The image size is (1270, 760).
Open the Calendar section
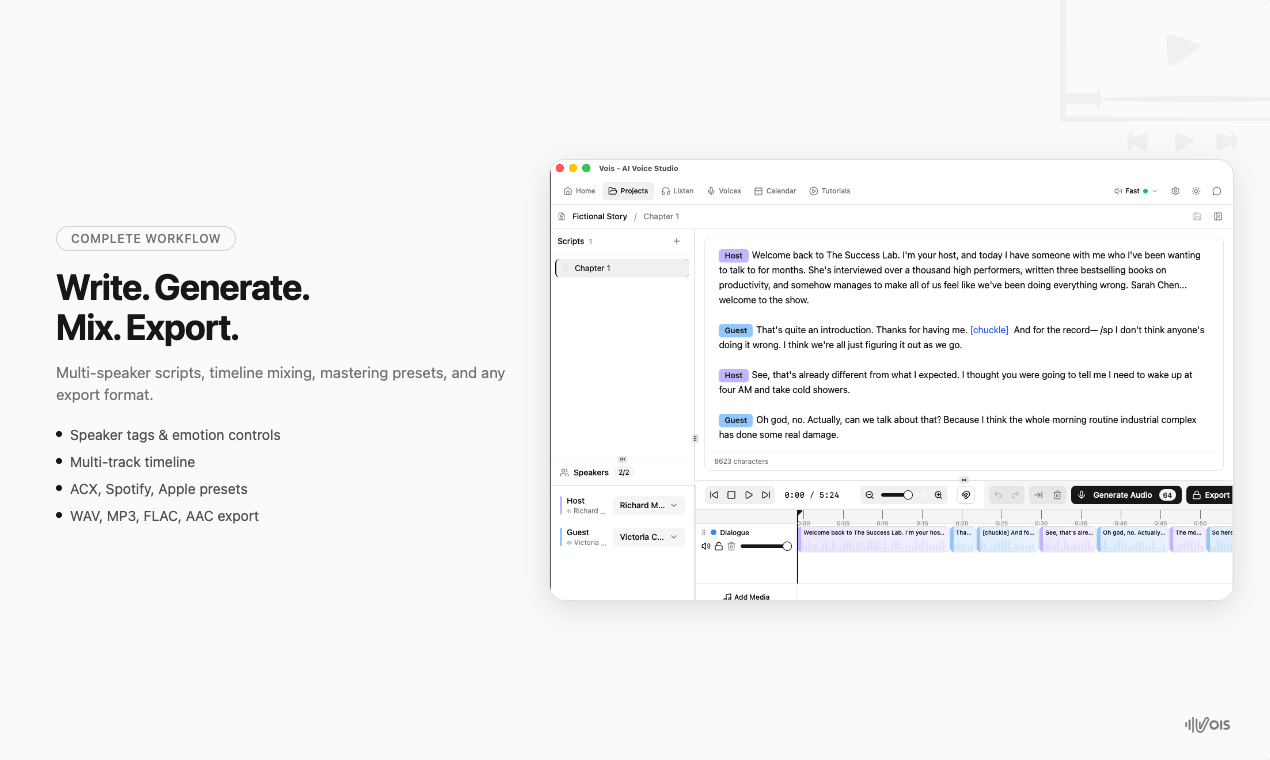[775, 190]
